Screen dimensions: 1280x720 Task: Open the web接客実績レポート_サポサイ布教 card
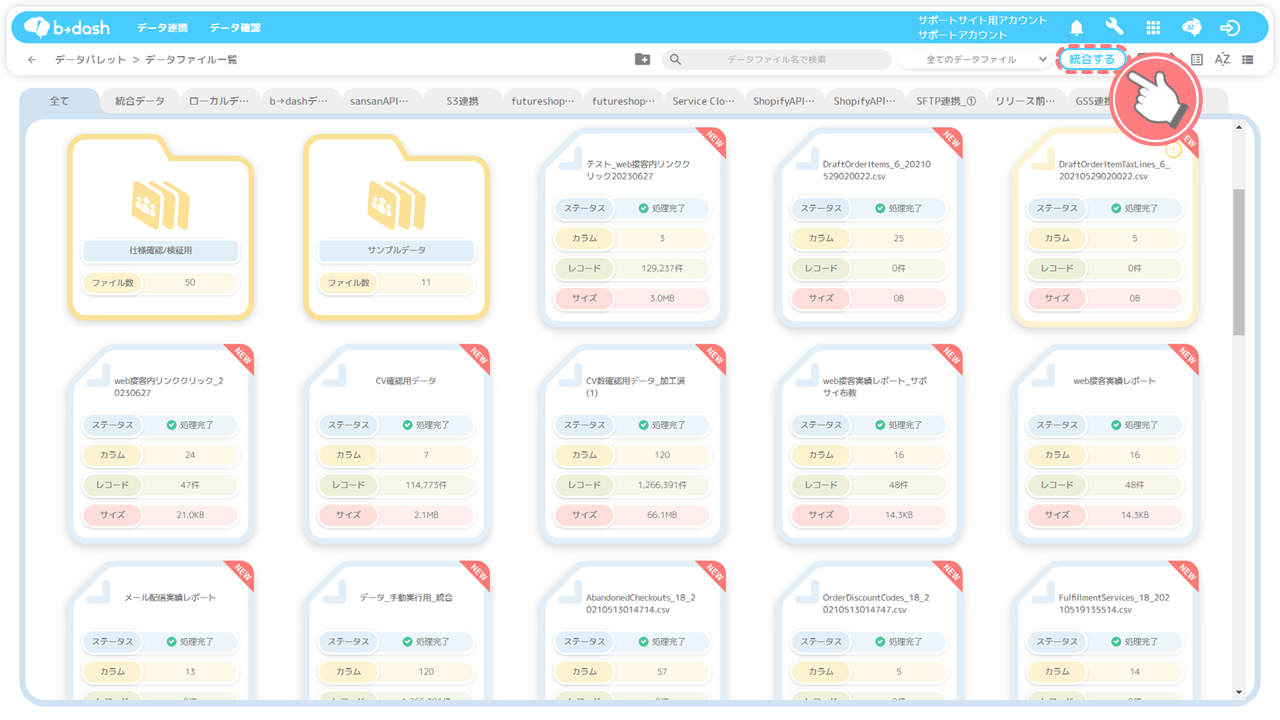[x=870, y=444]
